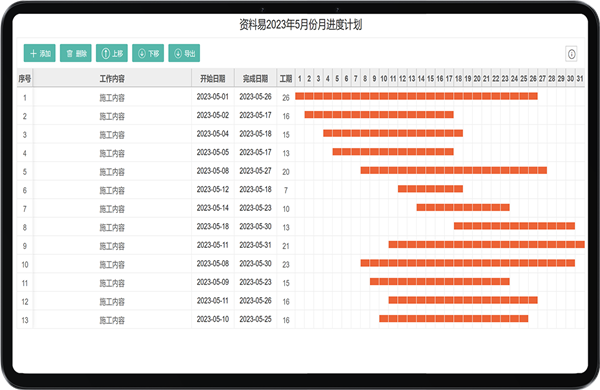This screenshot has height=390, width=600.
Task: Click the 上移 (move up) button
Action: [x=112, y=53]
